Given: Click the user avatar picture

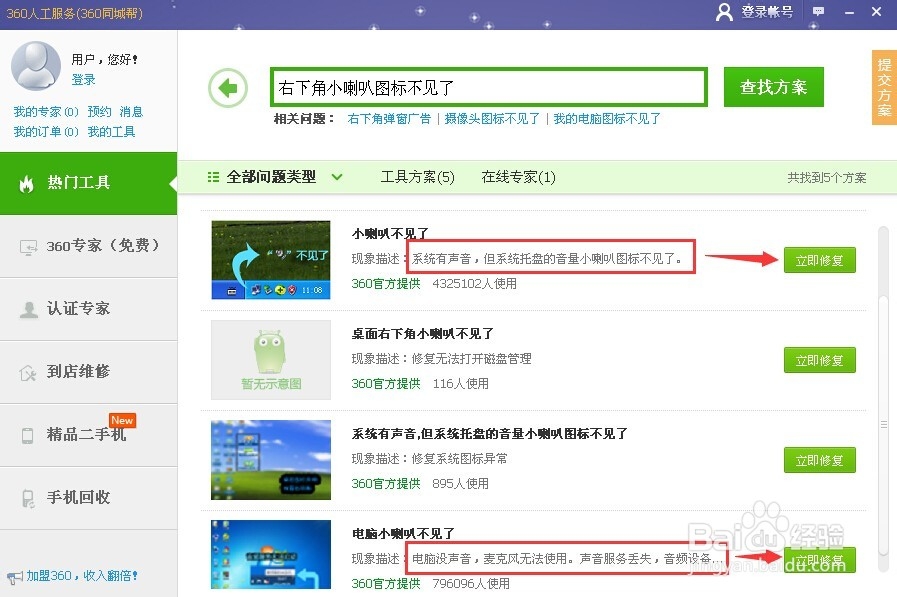Looking at the screenshot, I should (36, 66).
